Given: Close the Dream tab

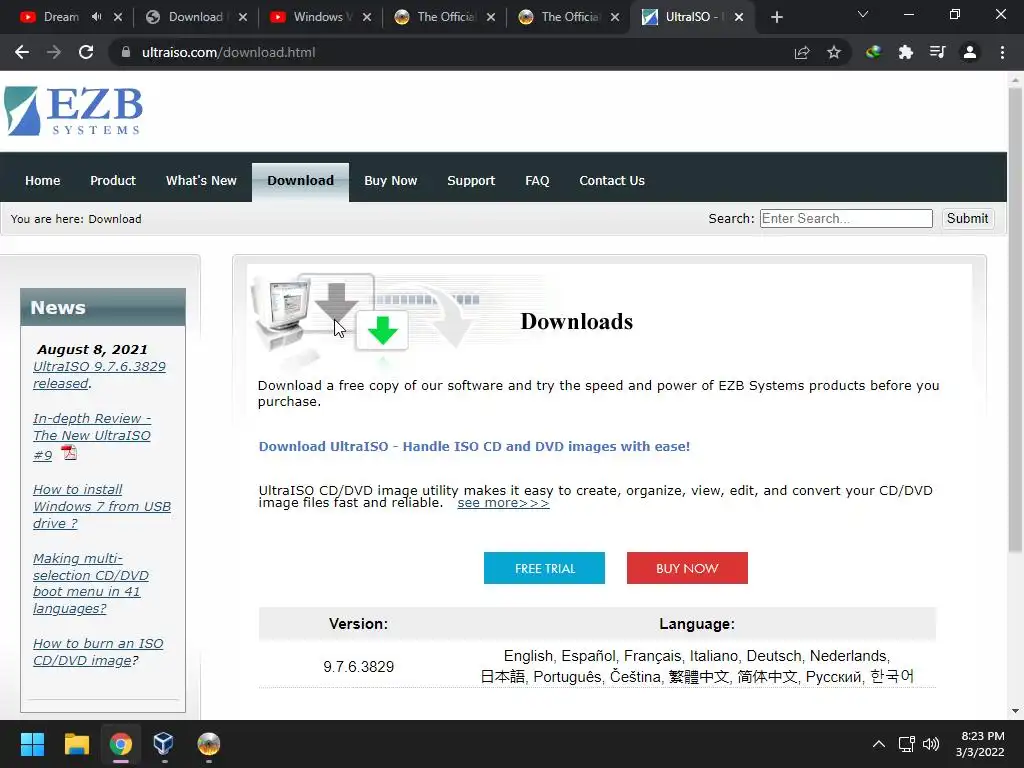Looking at the screenshot, I should [x=118, y=17].
